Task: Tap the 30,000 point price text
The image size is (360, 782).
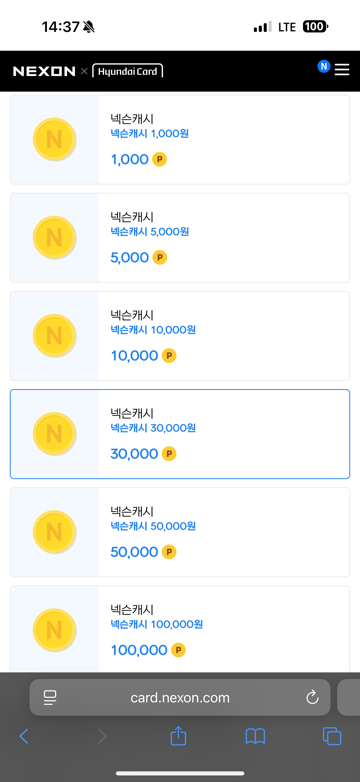Action: click(134, 454)
